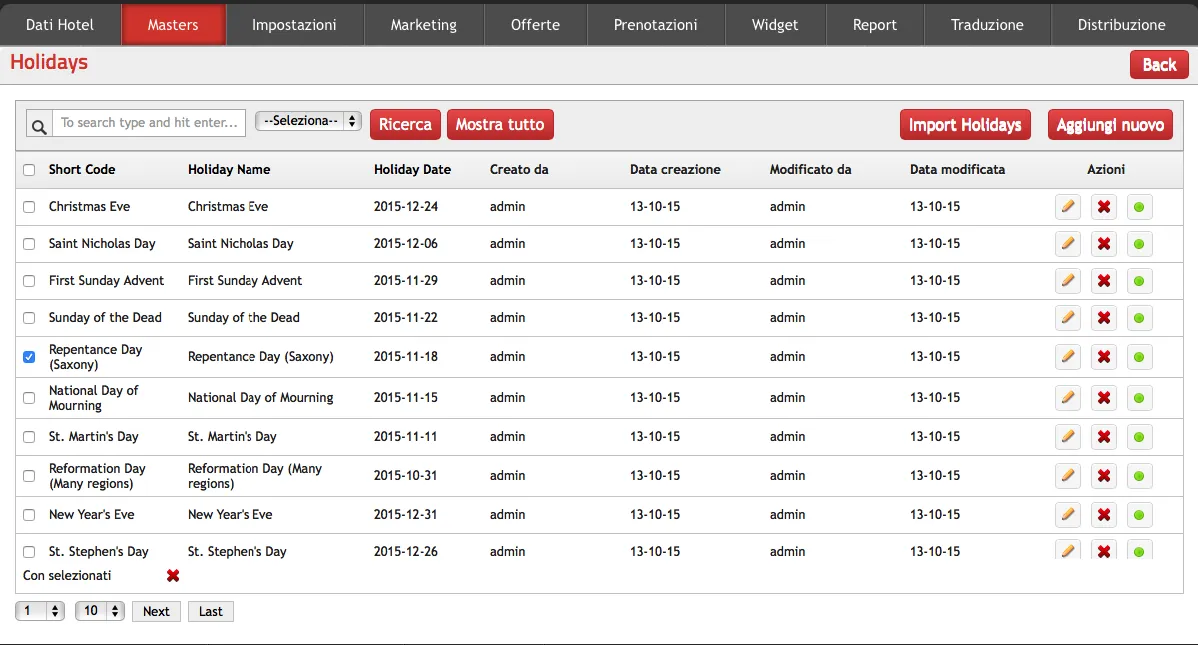Uncheck the Repentance Day (Saxony) checkbox
The width and height of the screenshot is (1198, 645).
(29, 357)
